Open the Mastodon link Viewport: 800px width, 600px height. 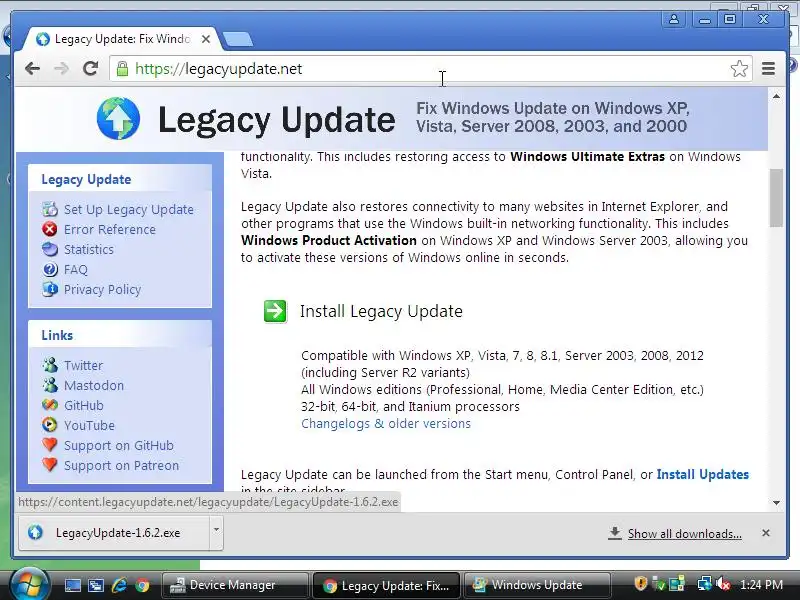click(x=94, y=385)
